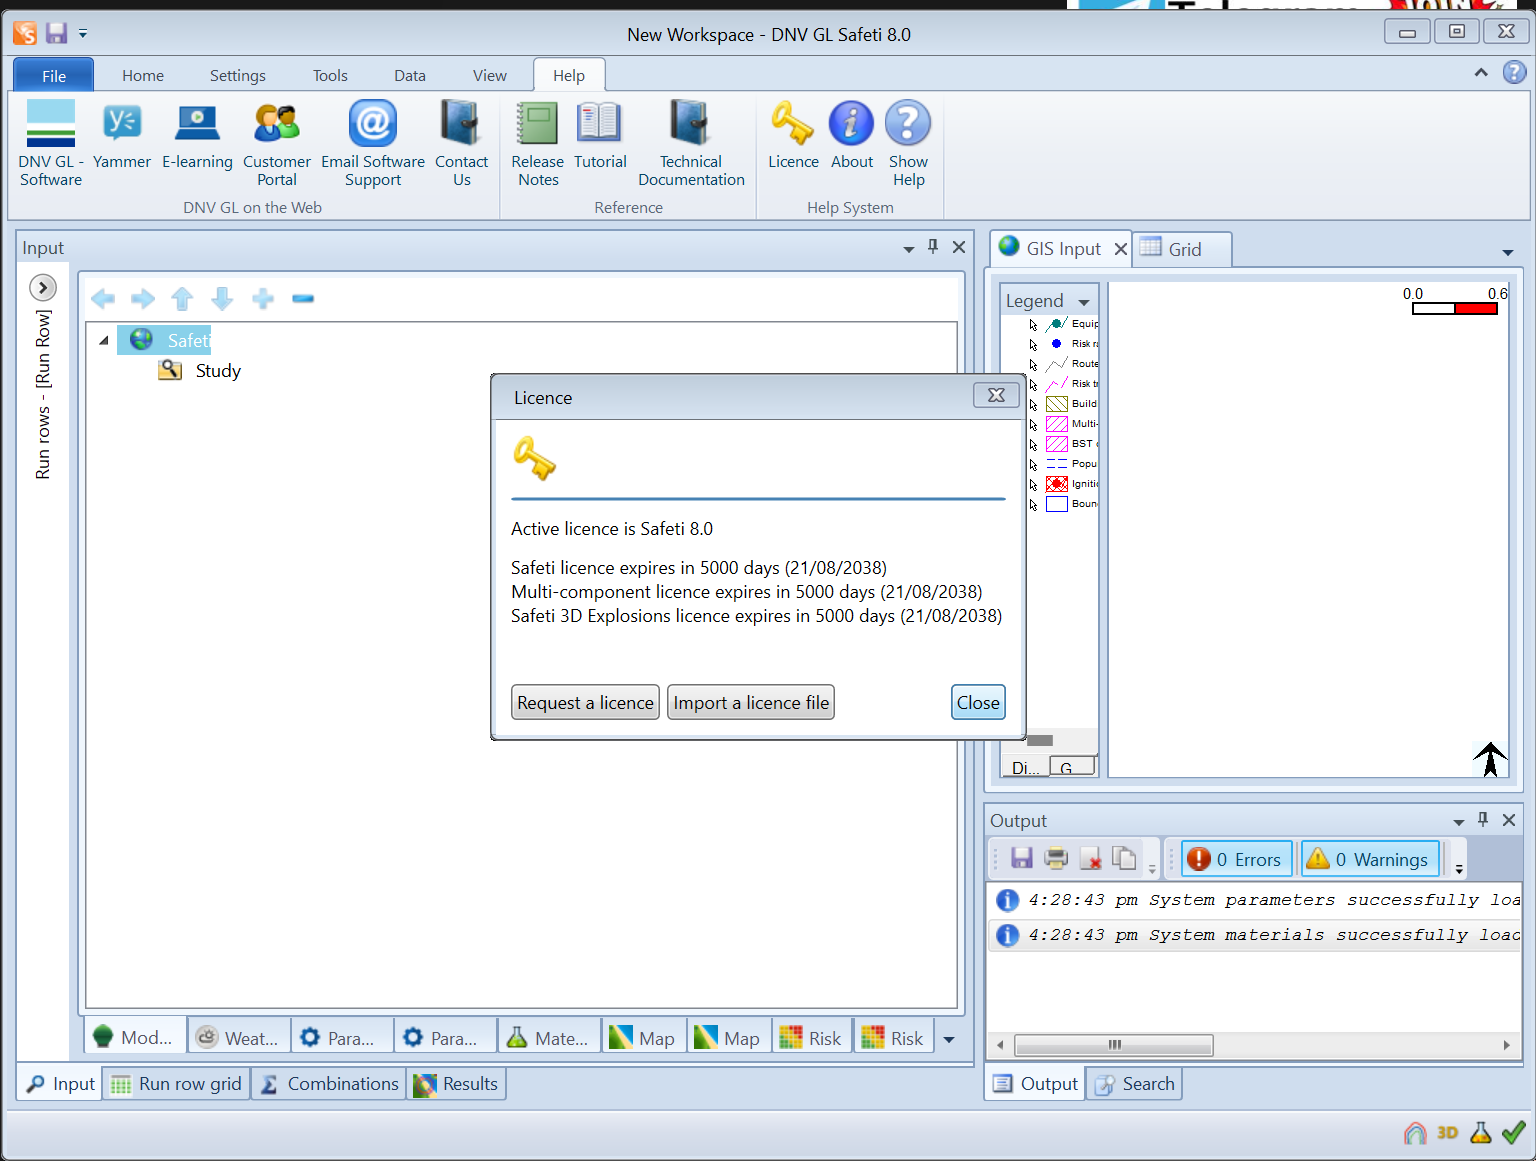Viewport: 1536px width, 1161px height.
Task: Open the Combinations tab
Action: click(329, 1084)
